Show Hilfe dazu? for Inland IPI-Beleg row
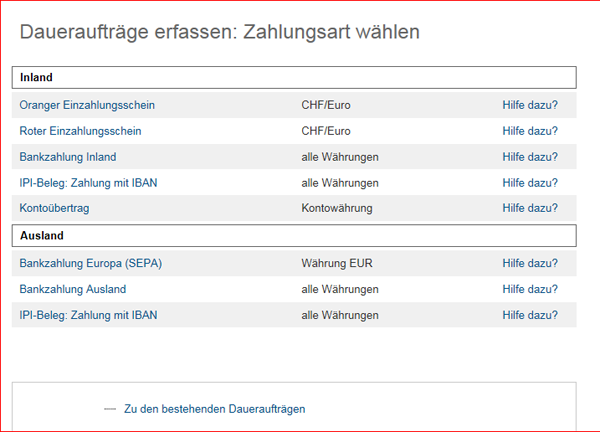 click(530, 183)
